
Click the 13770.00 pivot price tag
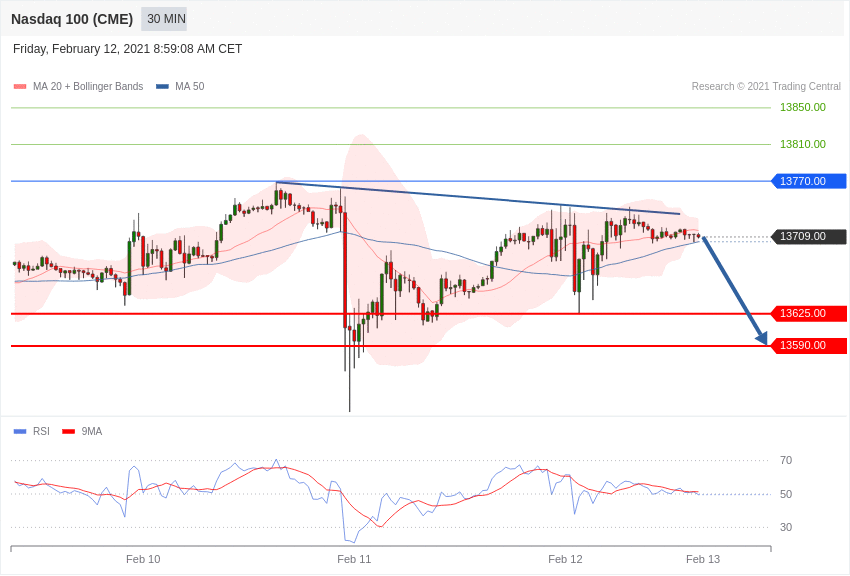(x=808, y=181)
